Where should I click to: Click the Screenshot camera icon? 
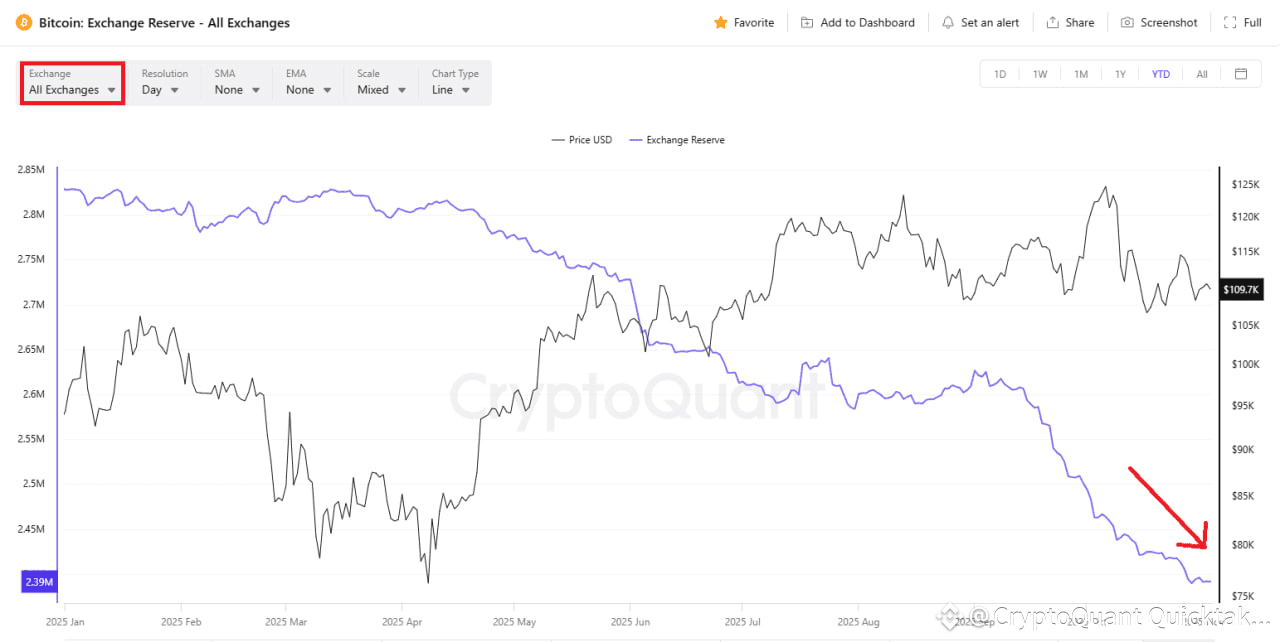click(x=1127, y=22)
